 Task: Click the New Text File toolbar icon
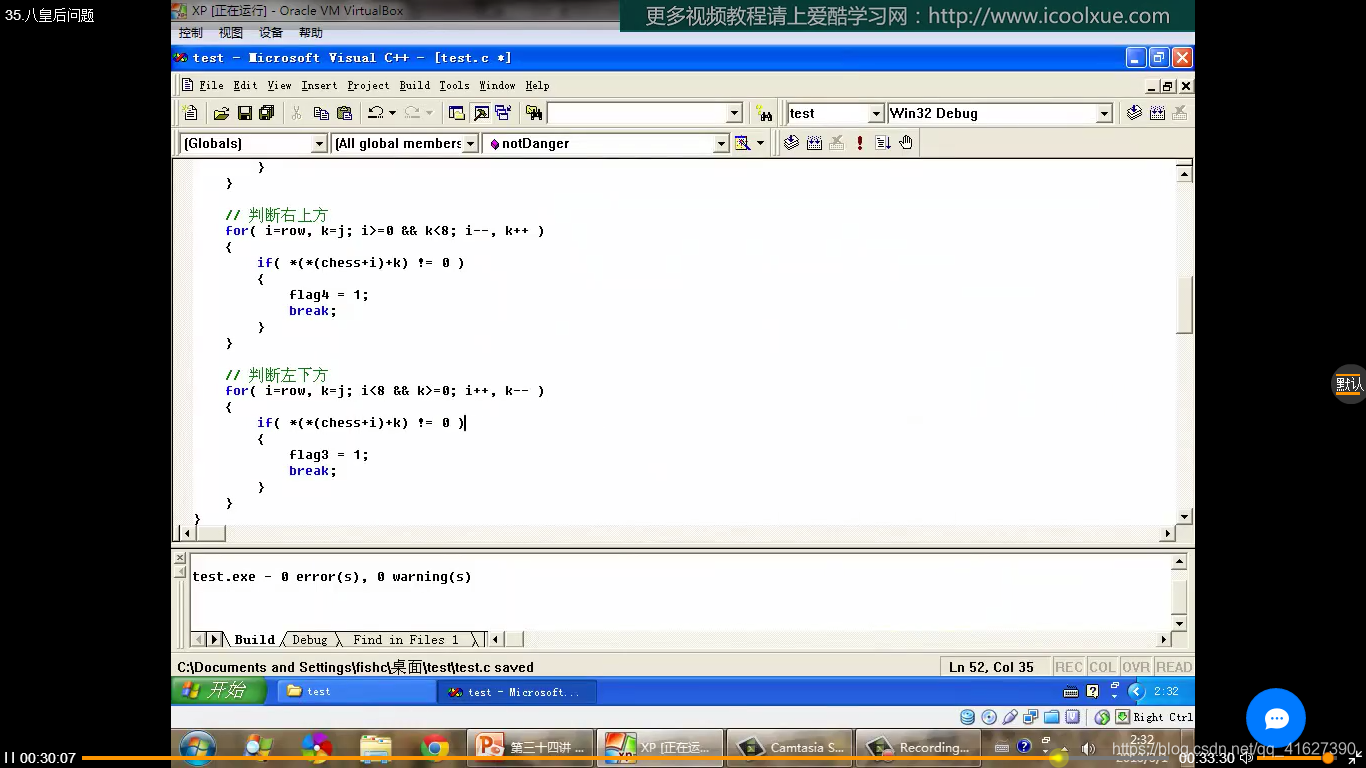tap(190, 113)
